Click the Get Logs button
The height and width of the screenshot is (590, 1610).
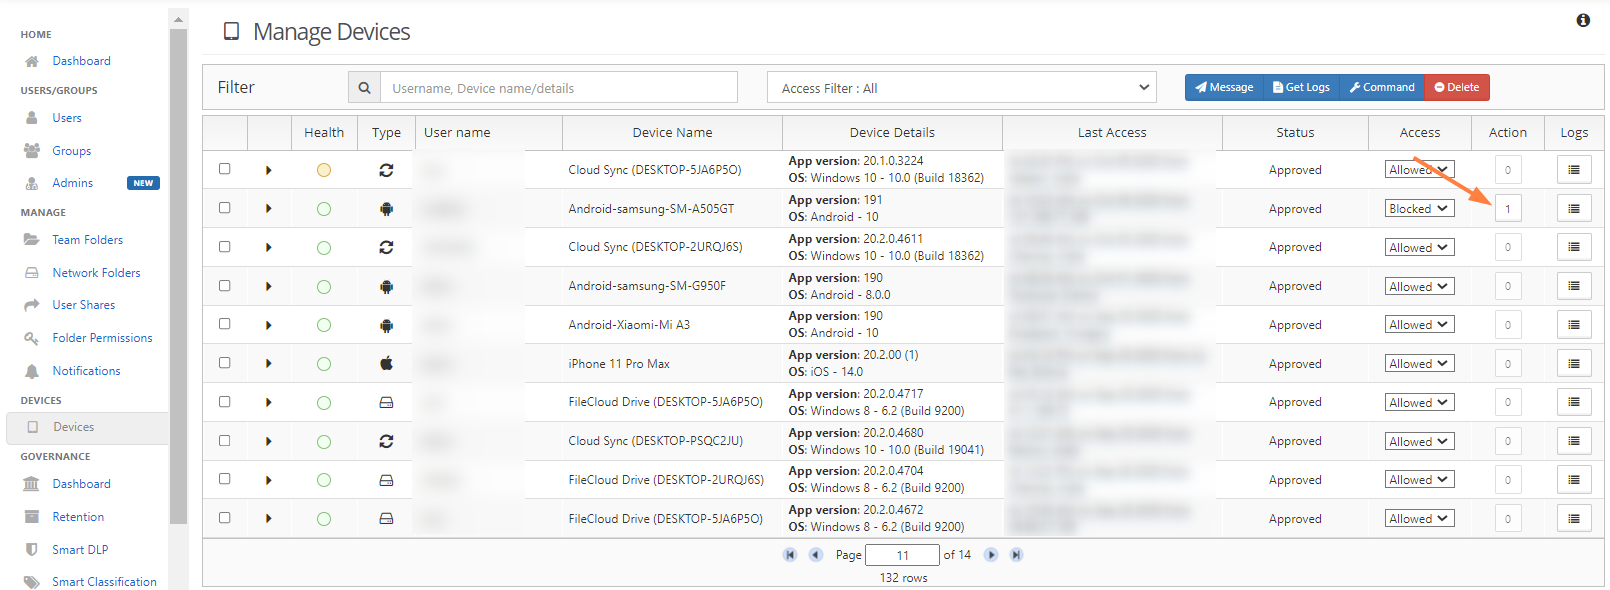(1301, 88)
